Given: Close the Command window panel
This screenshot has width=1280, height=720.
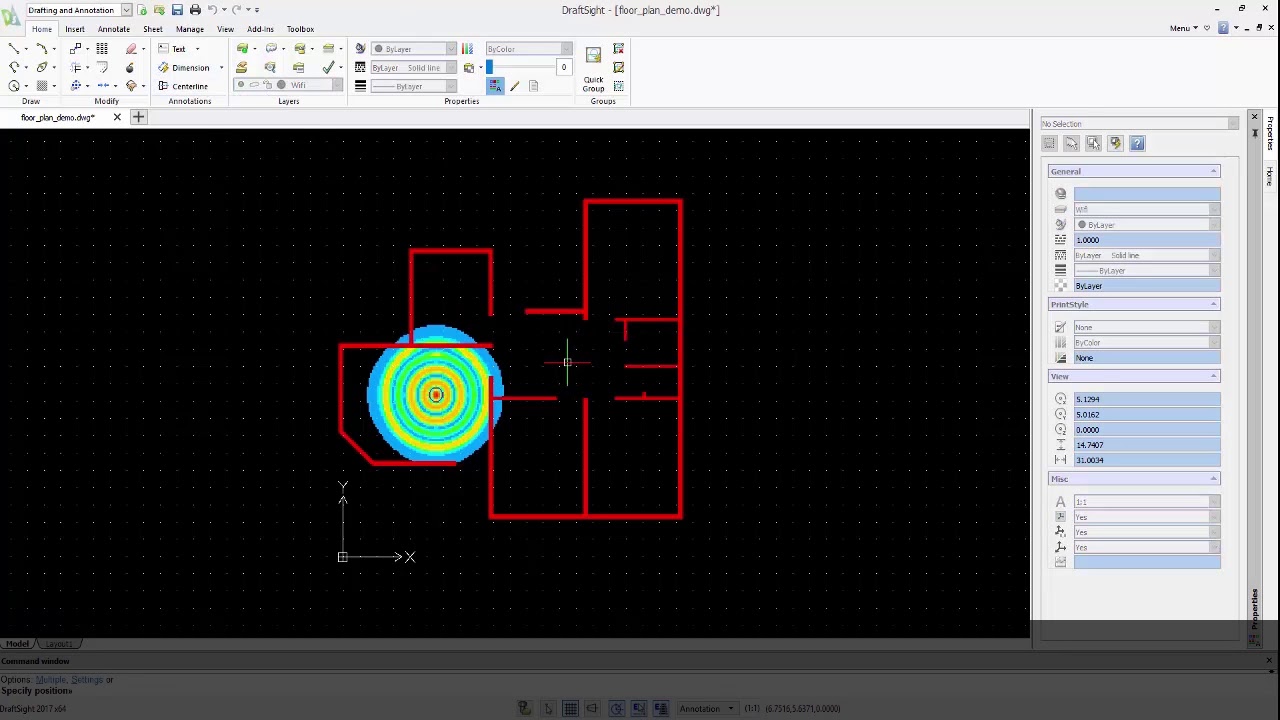Looking at the screenshot, I should click(1269, 661).
